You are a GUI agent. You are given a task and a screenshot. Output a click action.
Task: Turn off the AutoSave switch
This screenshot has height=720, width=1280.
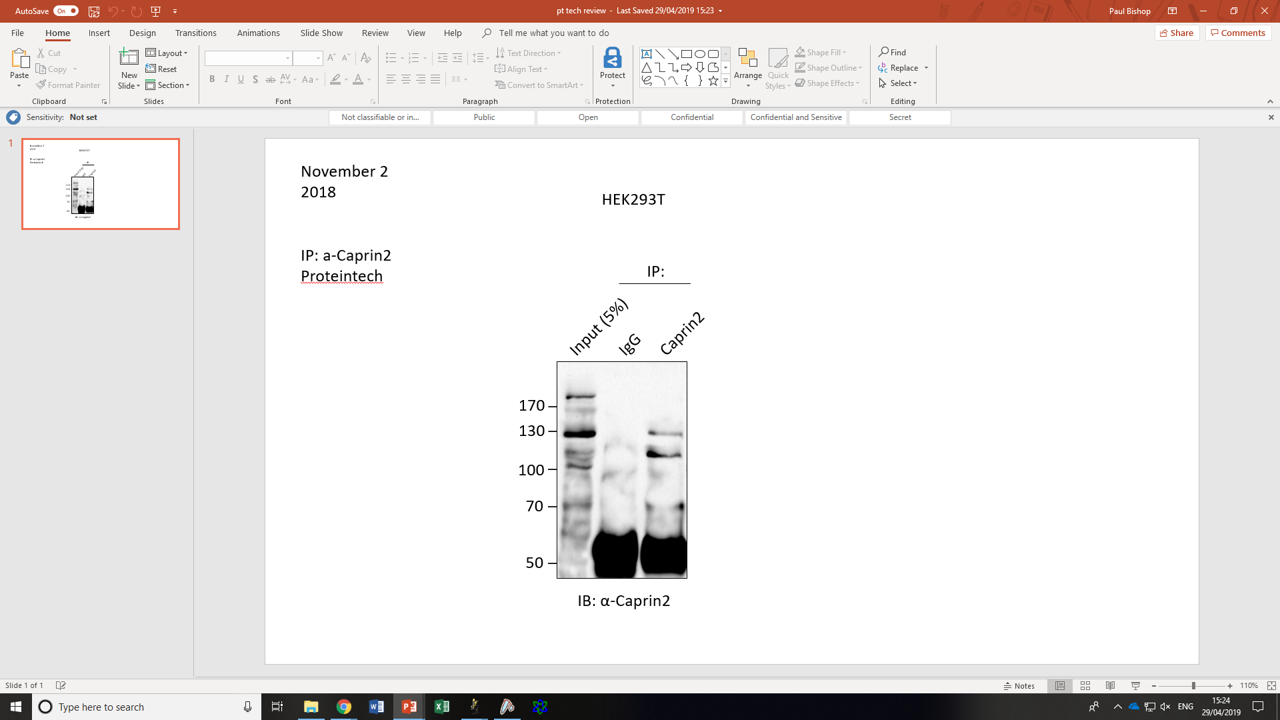[66, 11]
